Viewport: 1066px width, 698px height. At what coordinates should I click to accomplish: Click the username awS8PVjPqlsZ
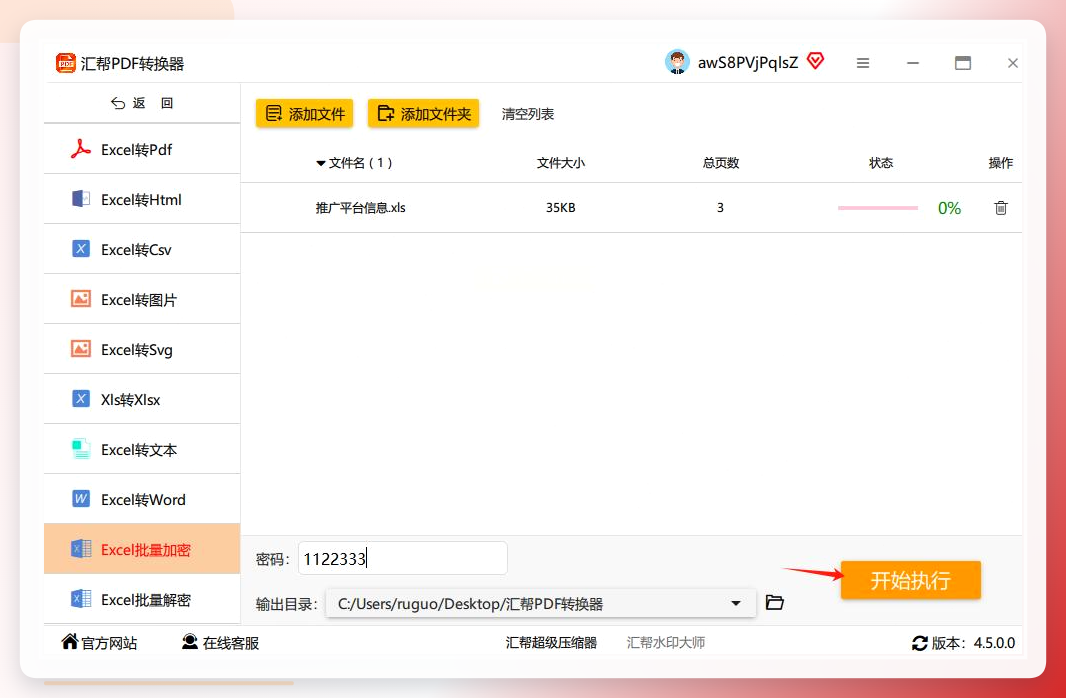click(x=748, y=63)
